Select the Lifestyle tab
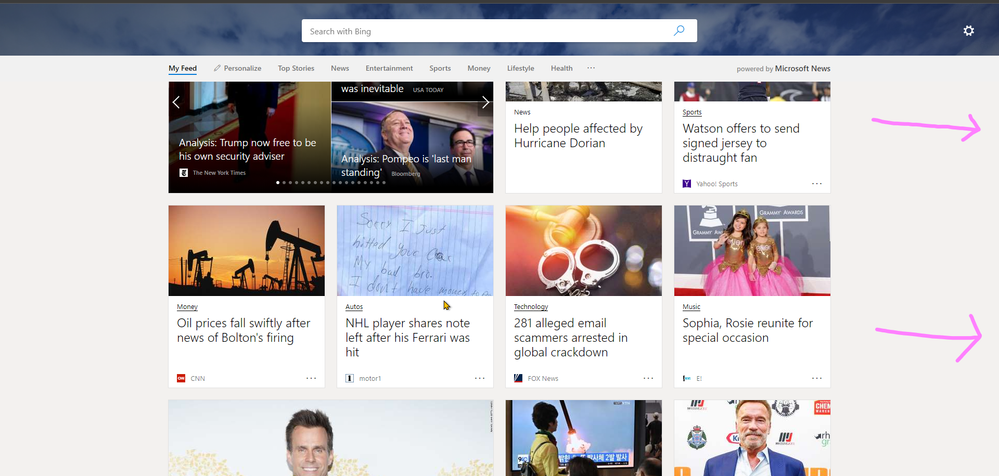The height and width of the screenshot is (476, 999). pyautogui.click(x=521, y=68)
